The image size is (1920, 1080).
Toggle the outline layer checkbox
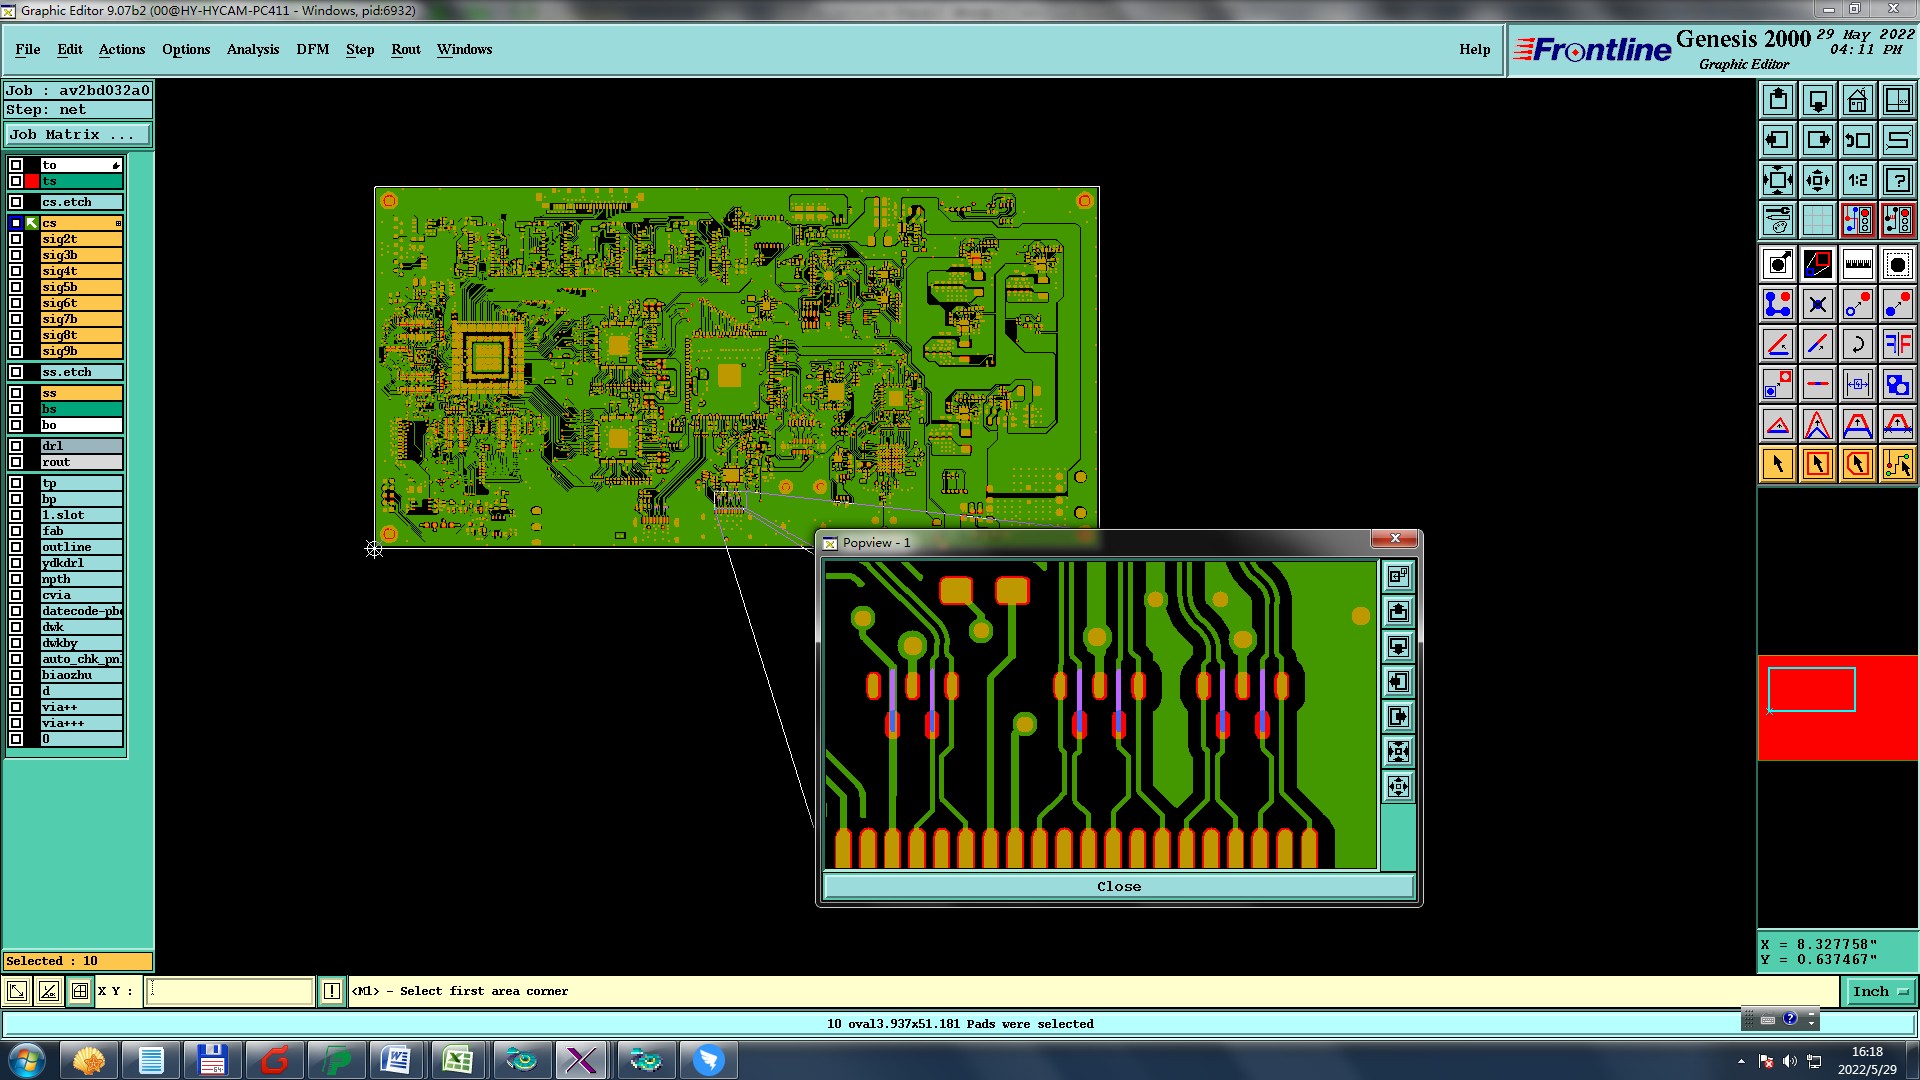click(x=16, y=547)
